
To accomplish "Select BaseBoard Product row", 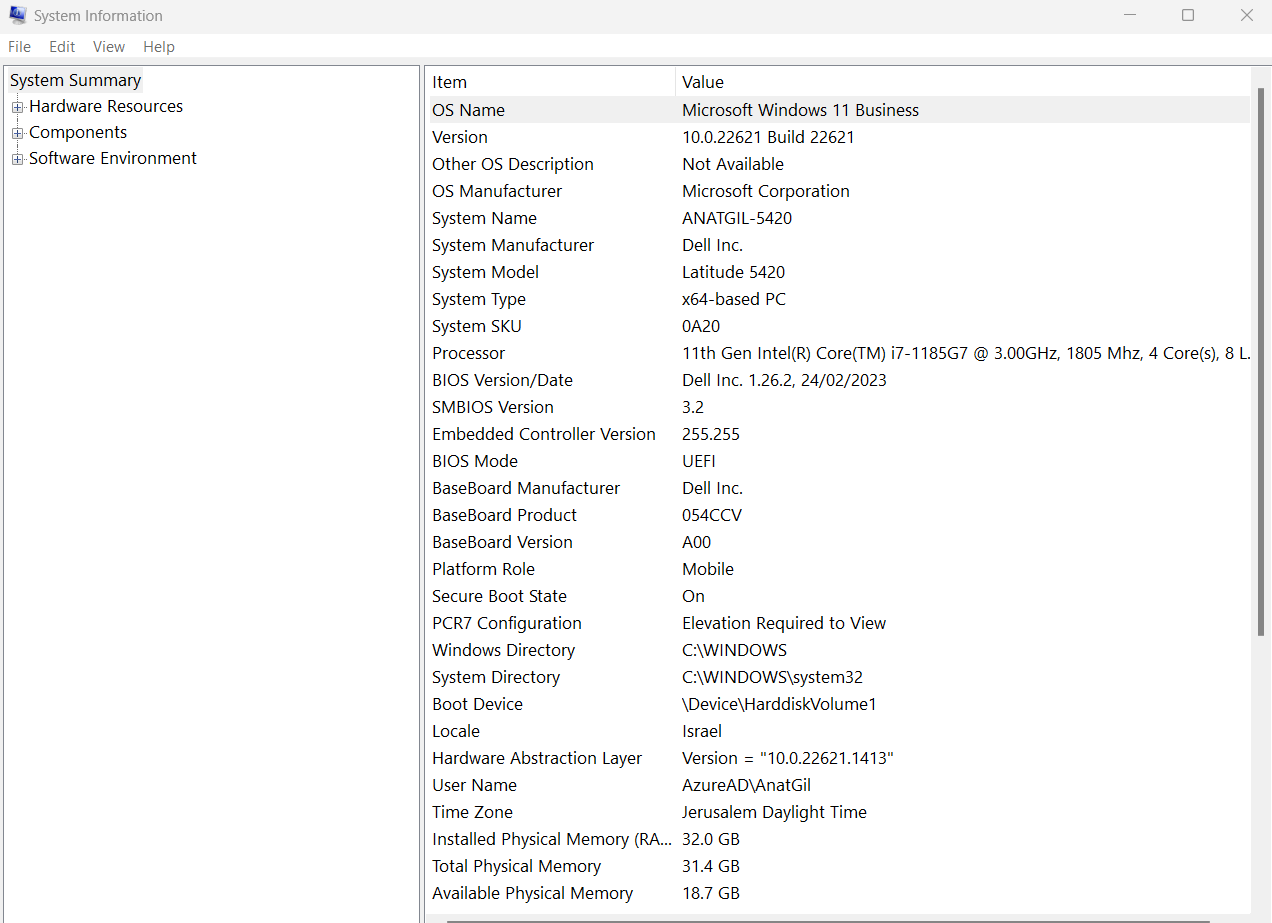I will (840, 515).
